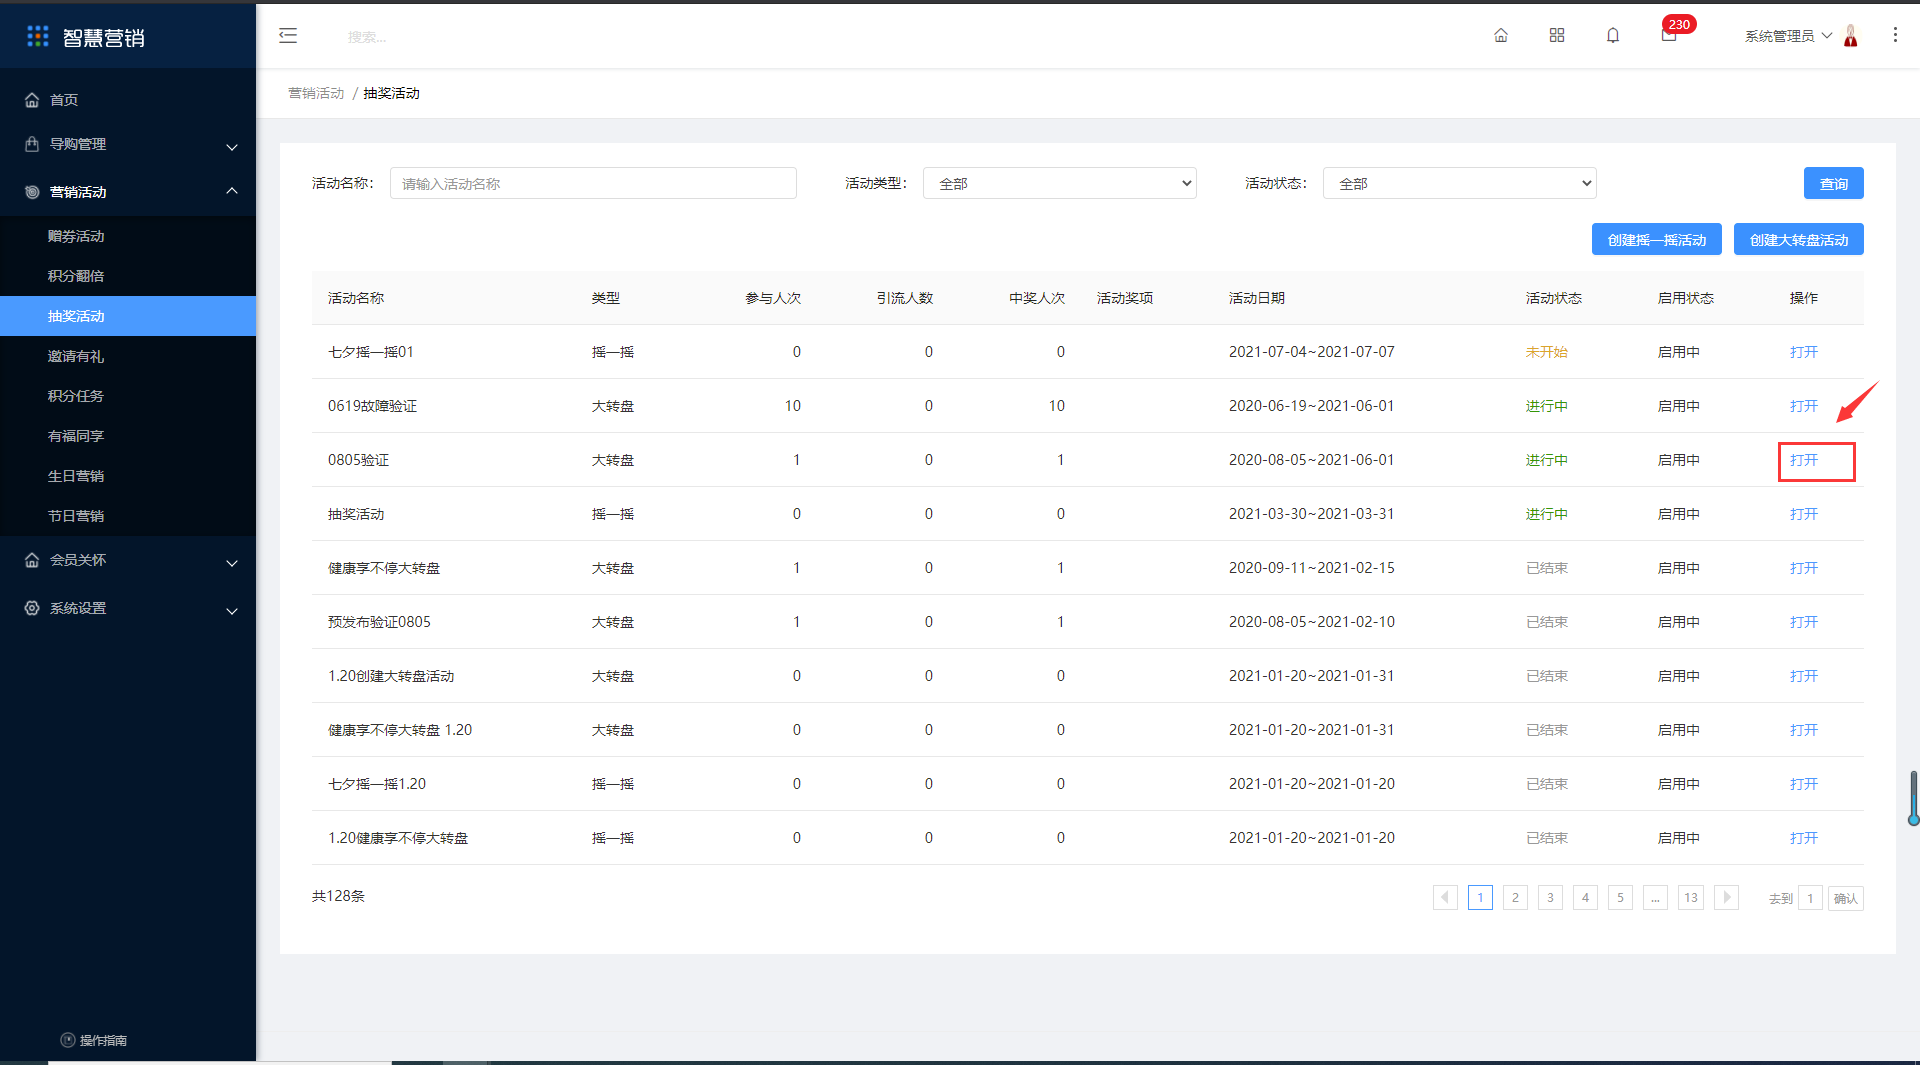
Task: Click 创建摇一摇活动 button
Action: (x=1656, y=239)
